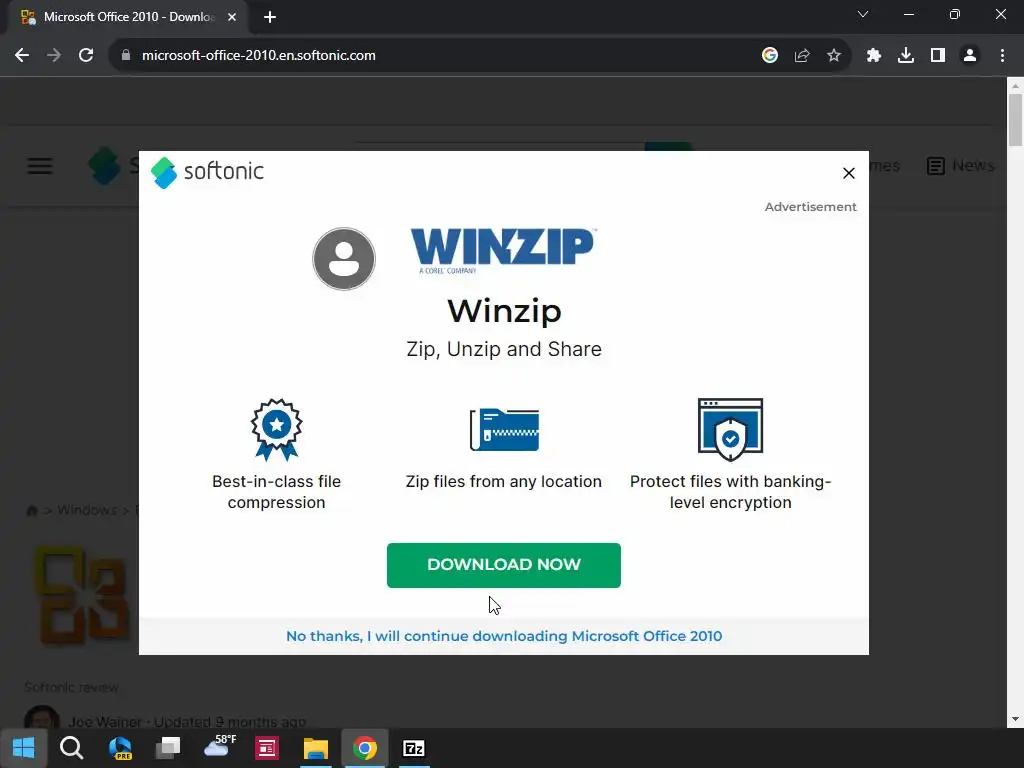Open Windows taskbar search
This screenshot has height=768, width=1024.
coord(71,748)
